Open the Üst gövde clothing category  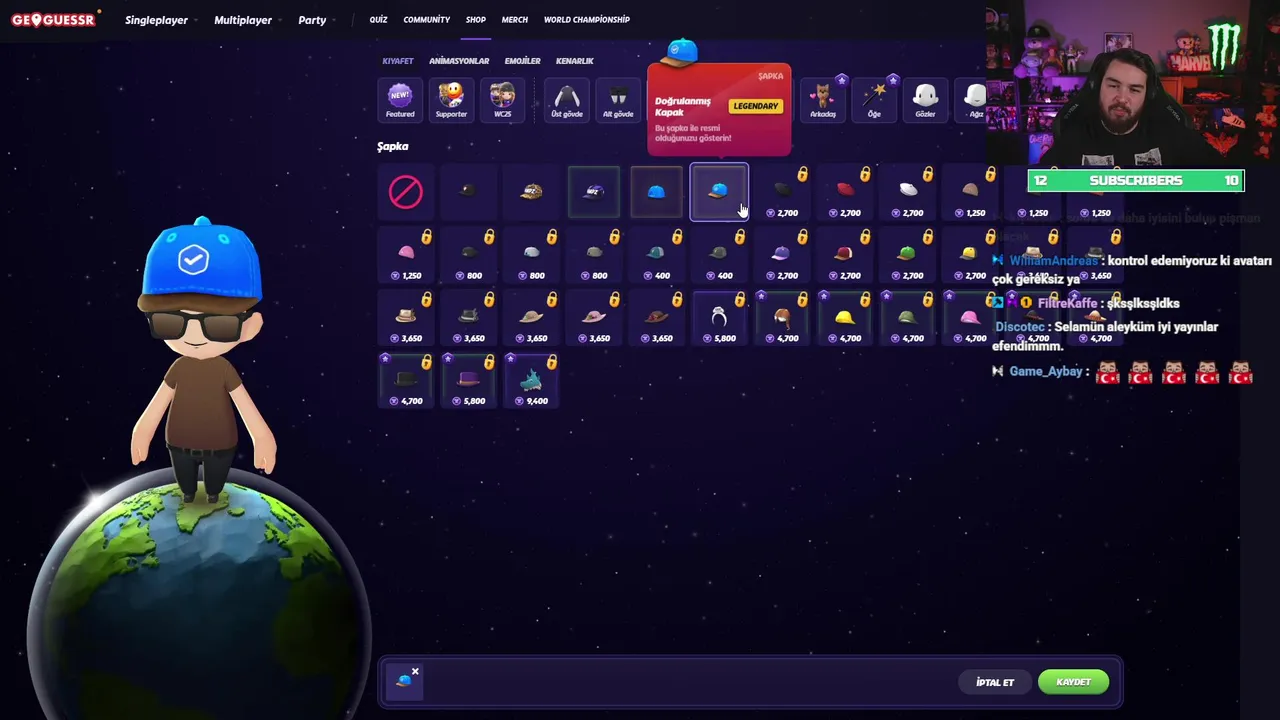tap(567, 101)
